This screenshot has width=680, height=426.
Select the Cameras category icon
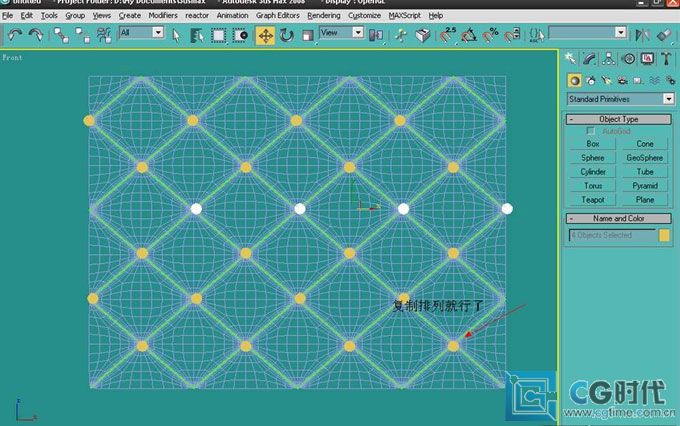pos(622,80)
